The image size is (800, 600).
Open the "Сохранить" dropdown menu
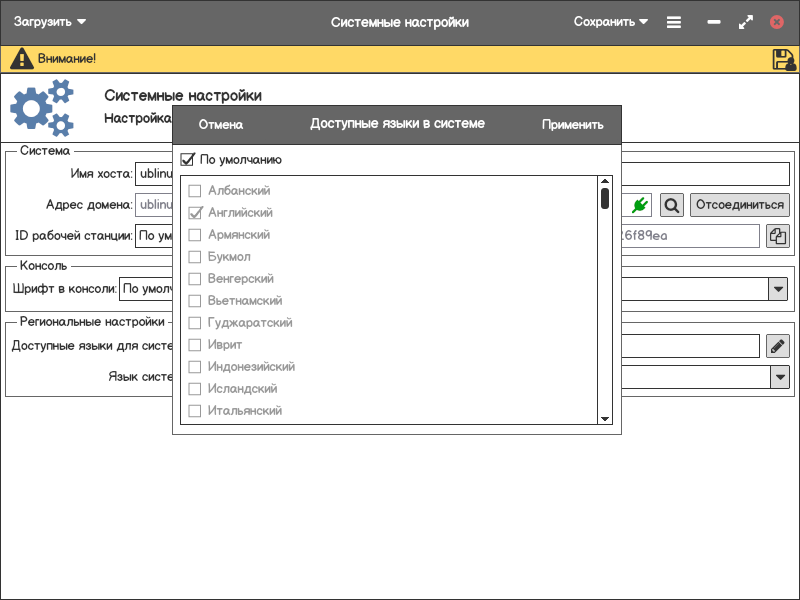(610, 22)
